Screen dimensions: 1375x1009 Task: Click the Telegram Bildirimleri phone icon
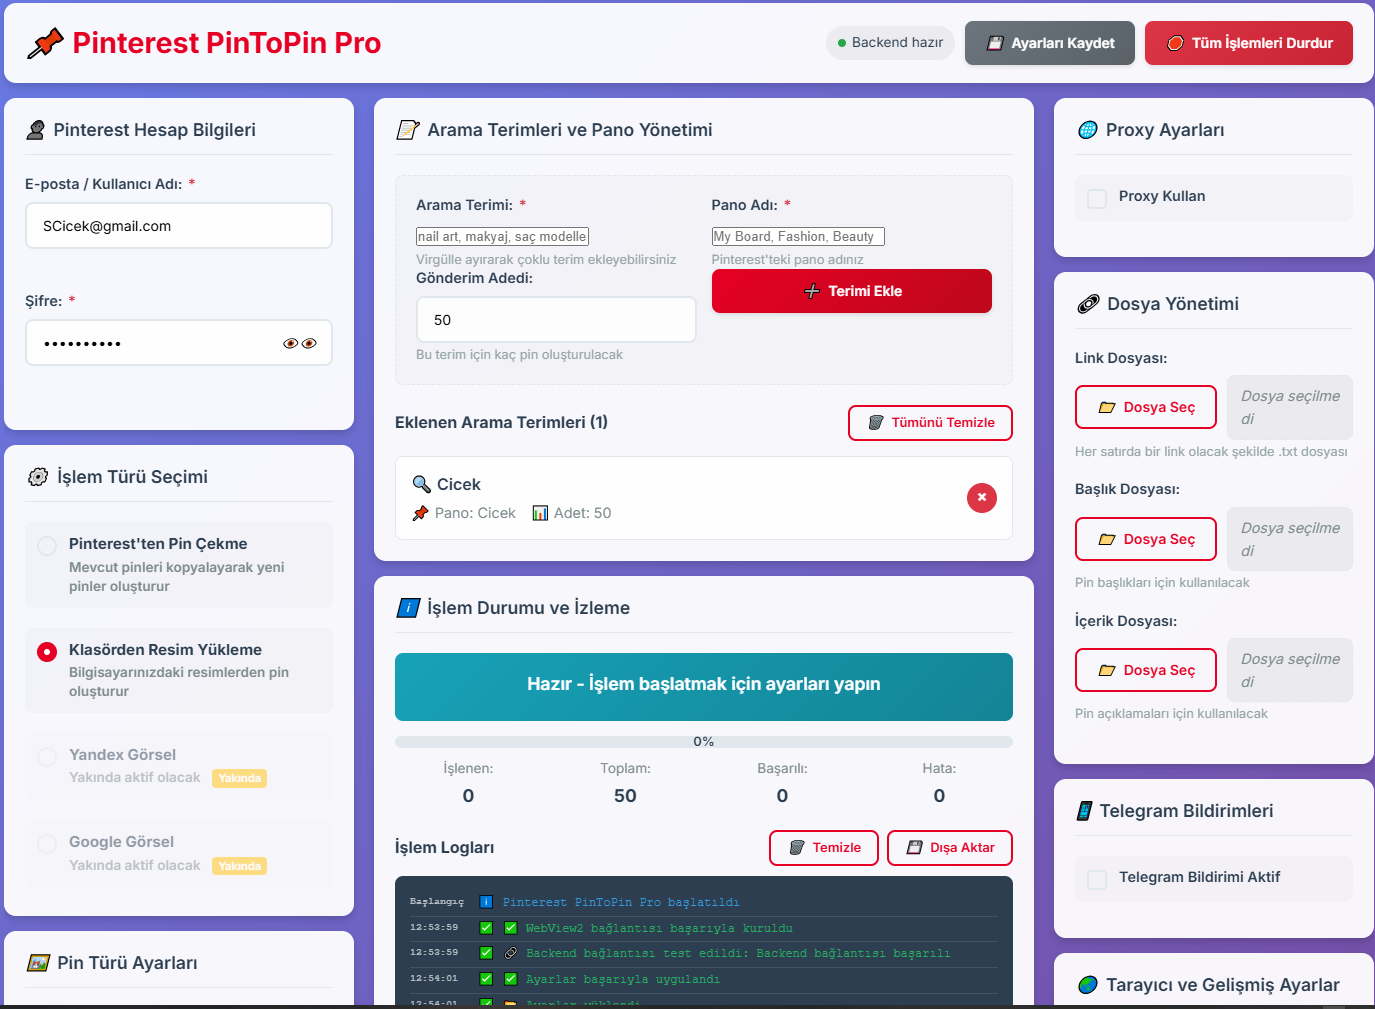coord(1084,811)
